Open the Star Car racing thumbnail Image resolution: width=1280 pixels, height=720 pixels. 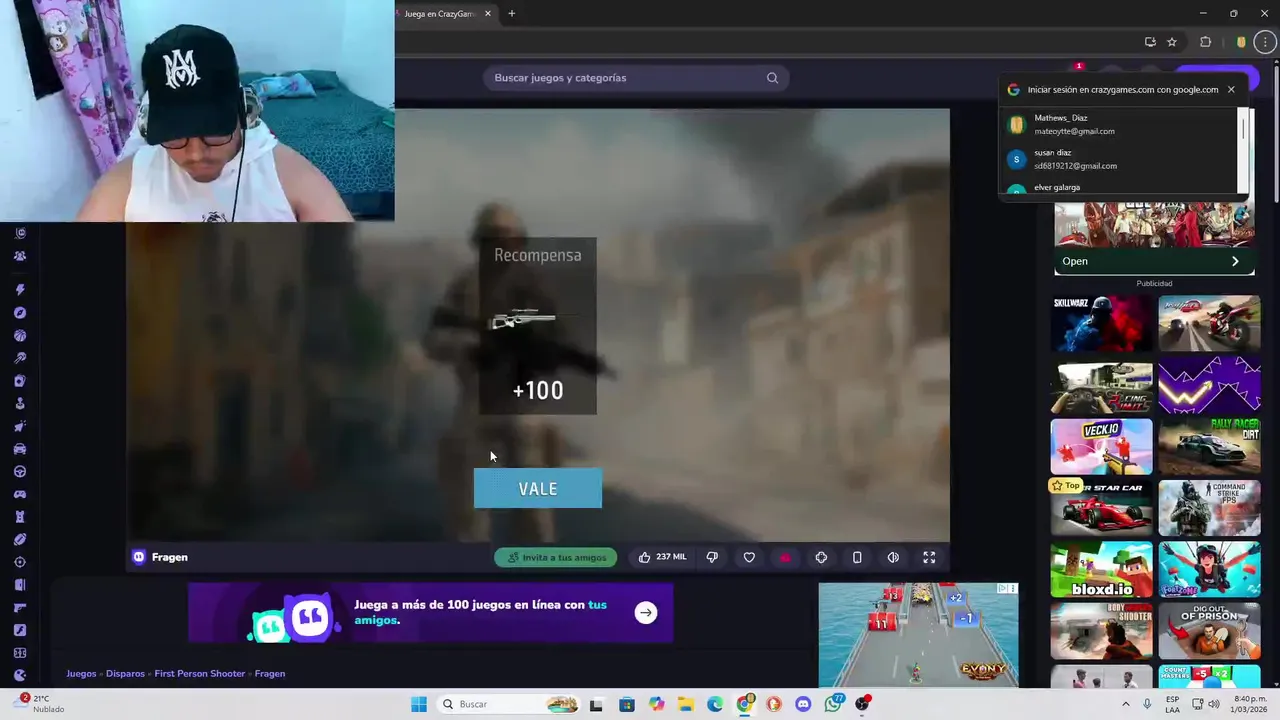1101,508
